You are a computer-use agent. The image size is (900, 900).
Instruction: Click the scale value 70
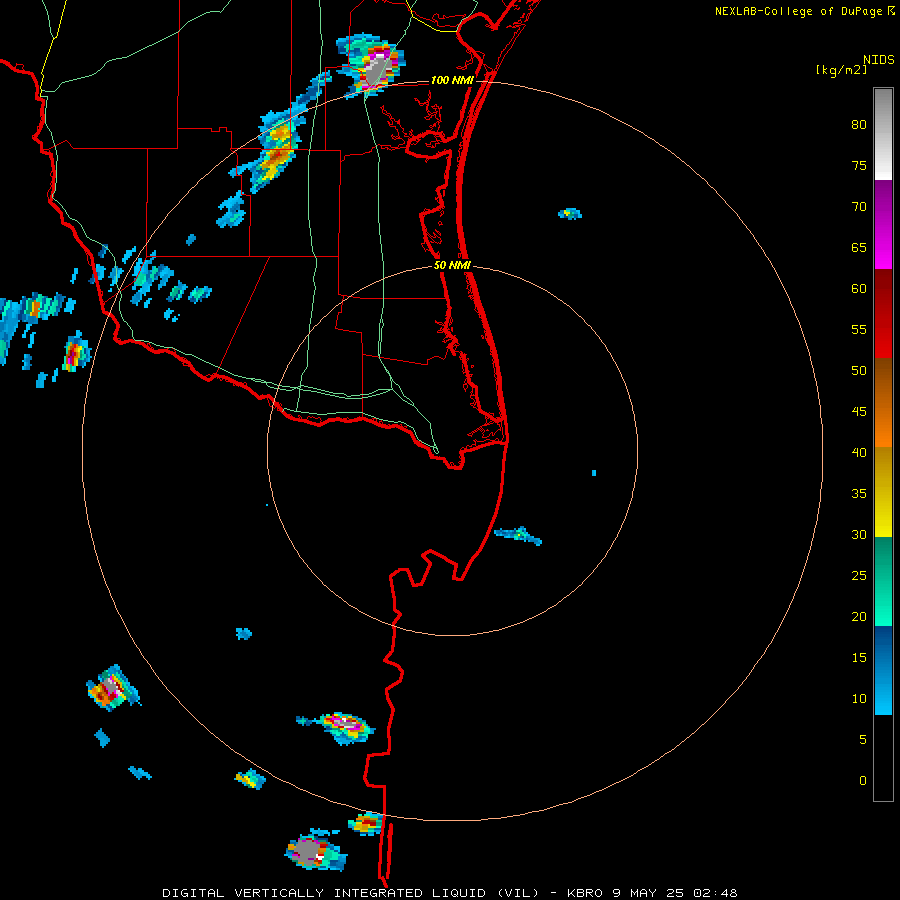pos(859,207)
